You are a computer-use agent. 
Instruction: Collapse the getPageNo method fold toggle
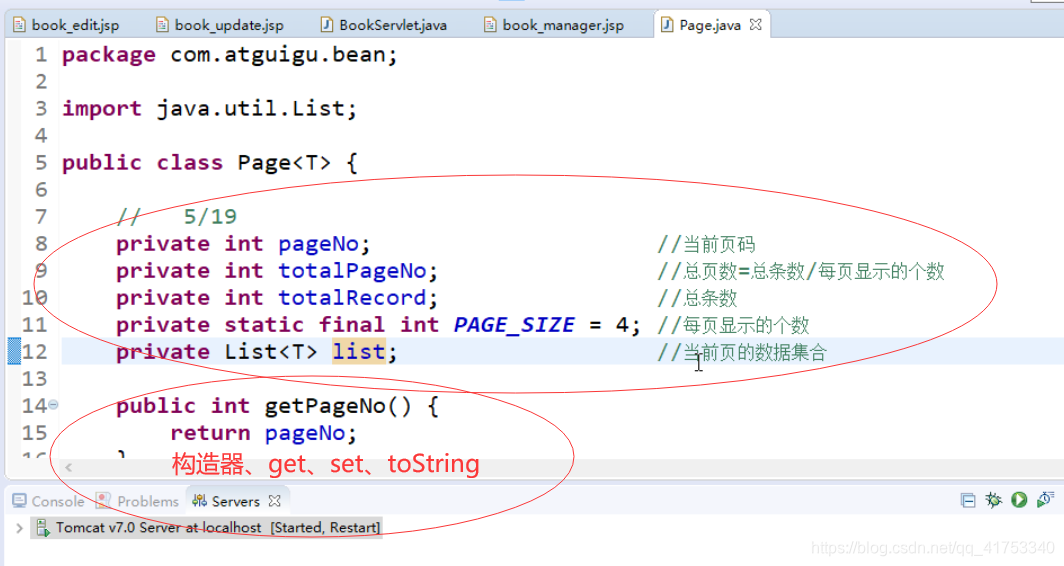53,404
